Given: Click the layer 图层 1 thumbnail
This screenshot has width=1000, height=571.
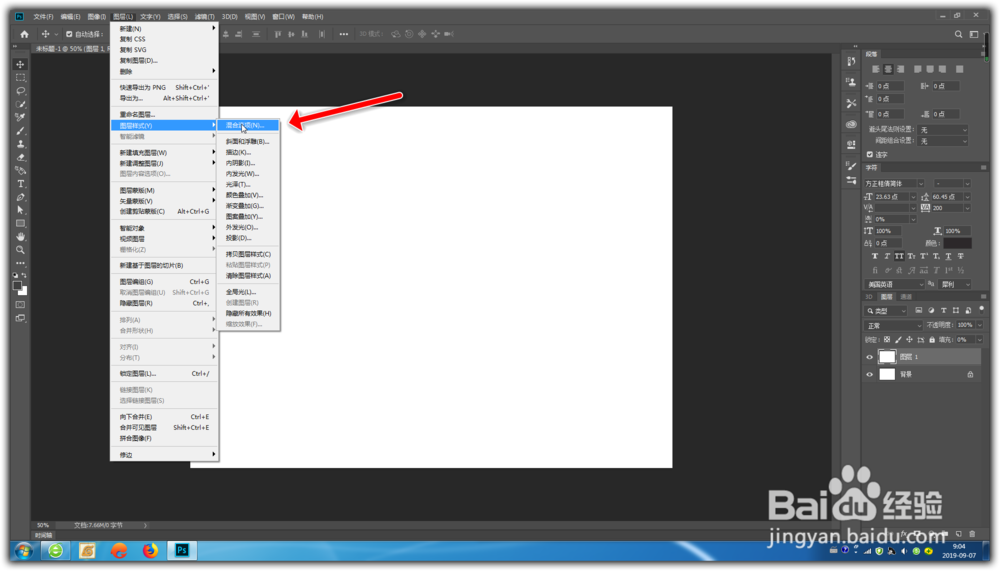Looking at the screenshot, I should (x=887, y=357).
